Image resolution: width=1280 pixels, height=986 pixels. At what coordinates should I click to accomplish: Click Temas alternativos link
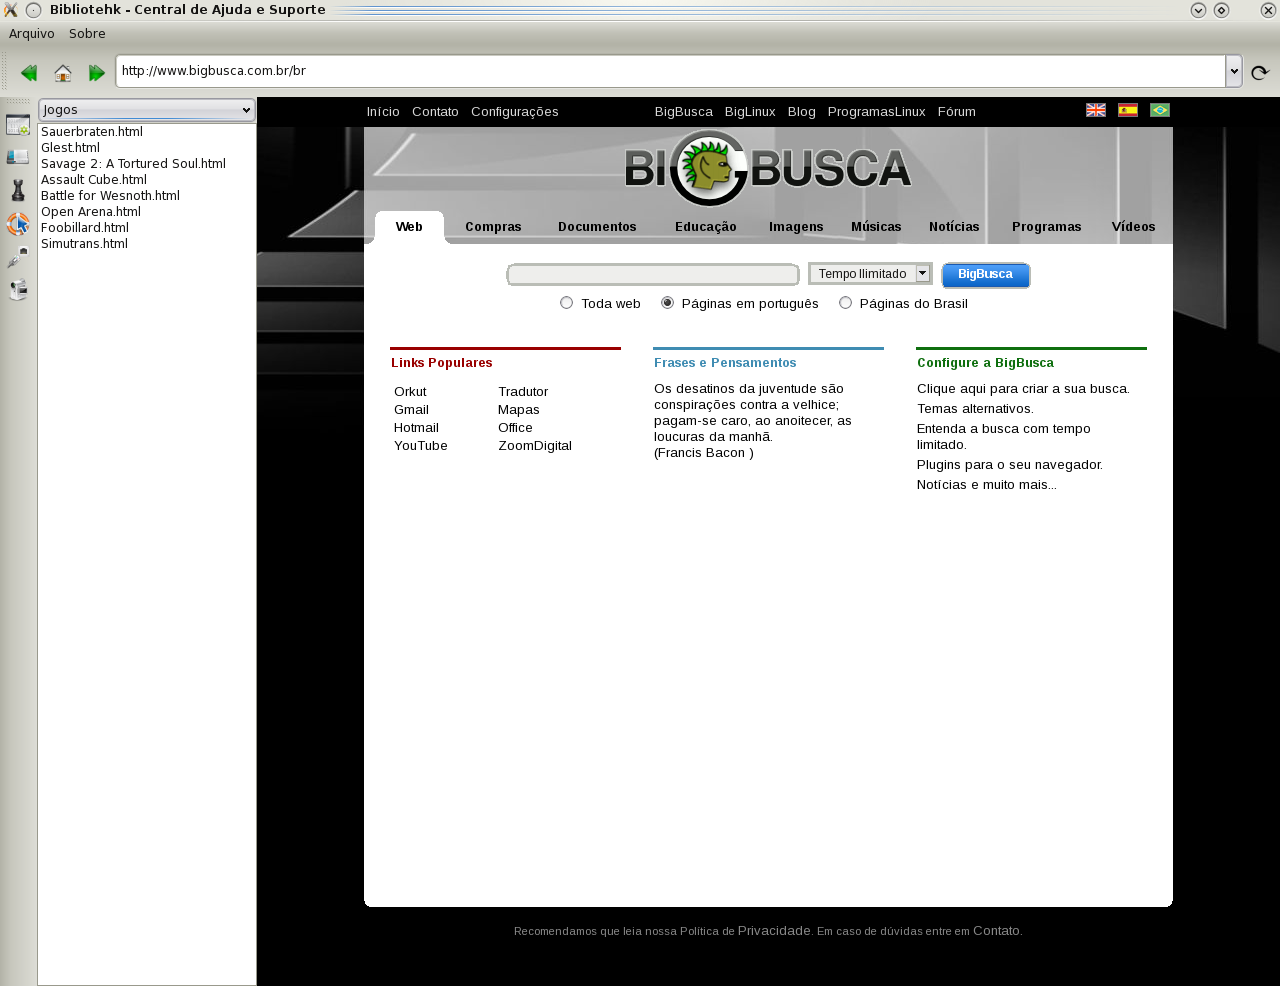click(x=975, y=409)
